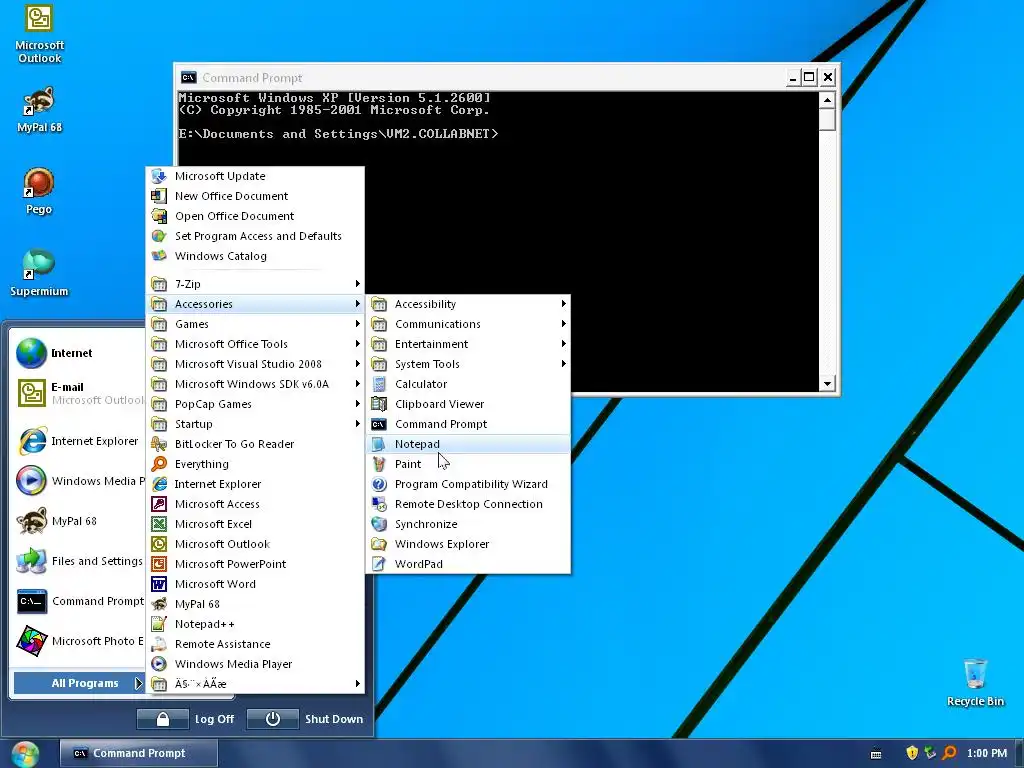Viewport: 1024px width, 768px height.
Task: Click the Command Prompt scroll up arrow
Action: (827, 101)
